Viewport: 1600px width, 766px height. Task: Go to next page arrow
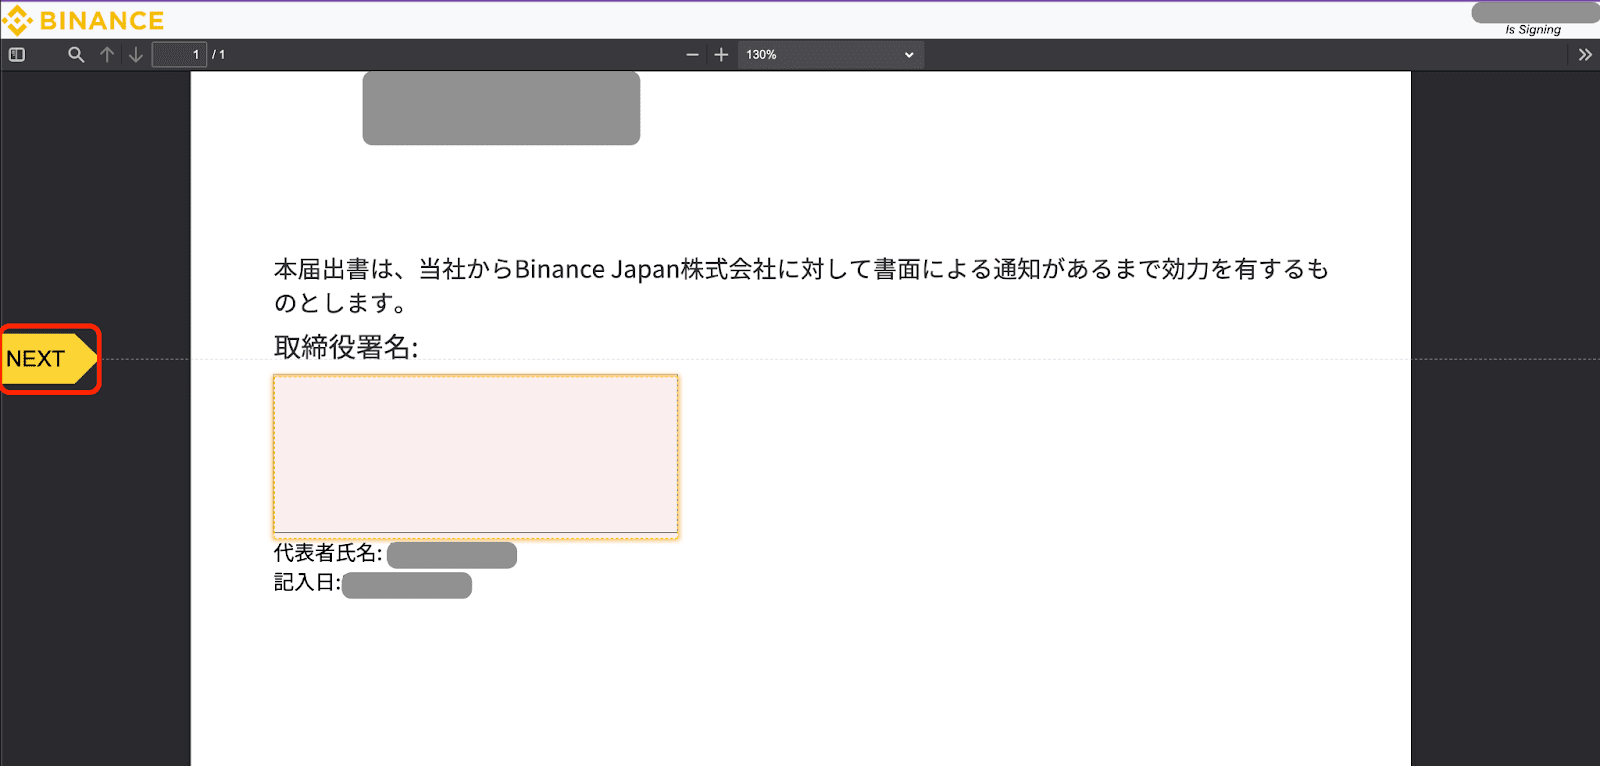pyautogui.click(x=136, y=55)
